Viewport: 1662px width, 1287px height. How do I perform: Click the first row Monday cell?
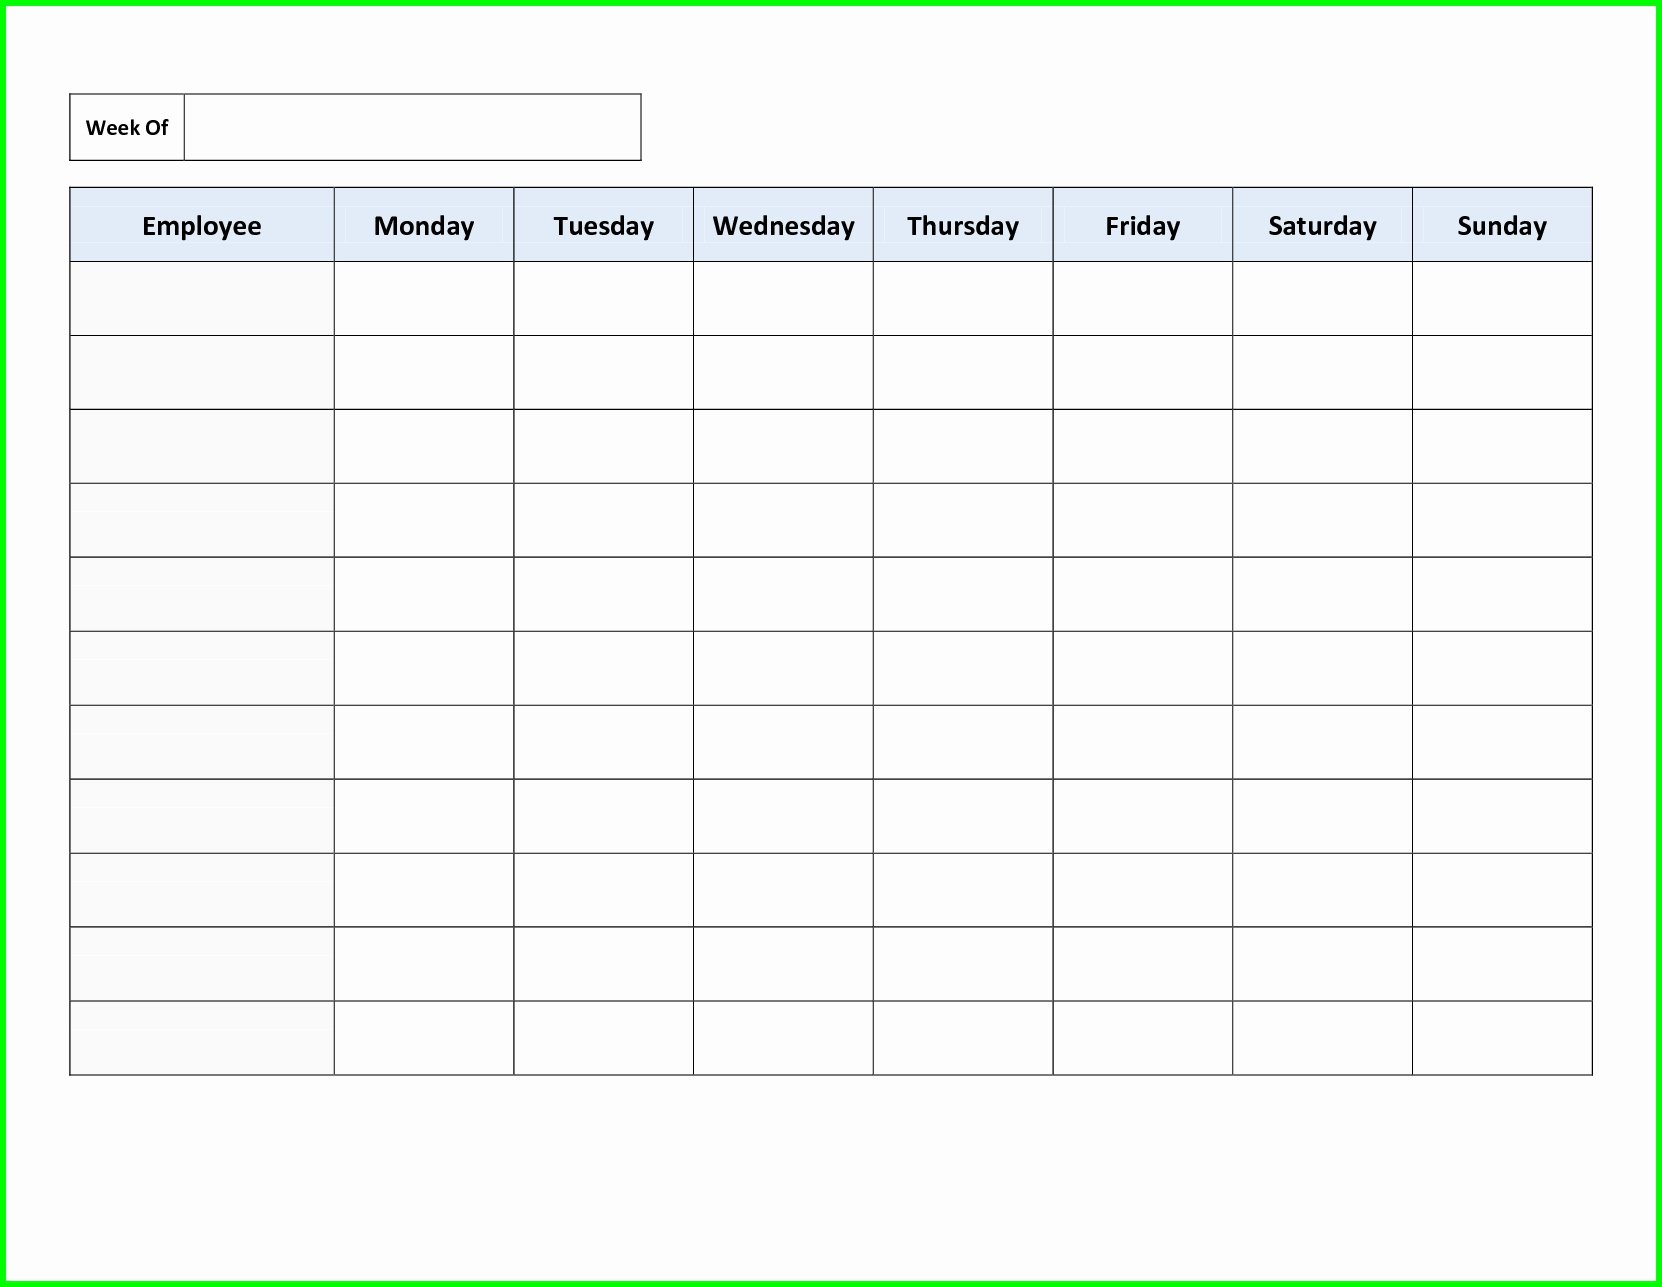click(x=424, y=298)
